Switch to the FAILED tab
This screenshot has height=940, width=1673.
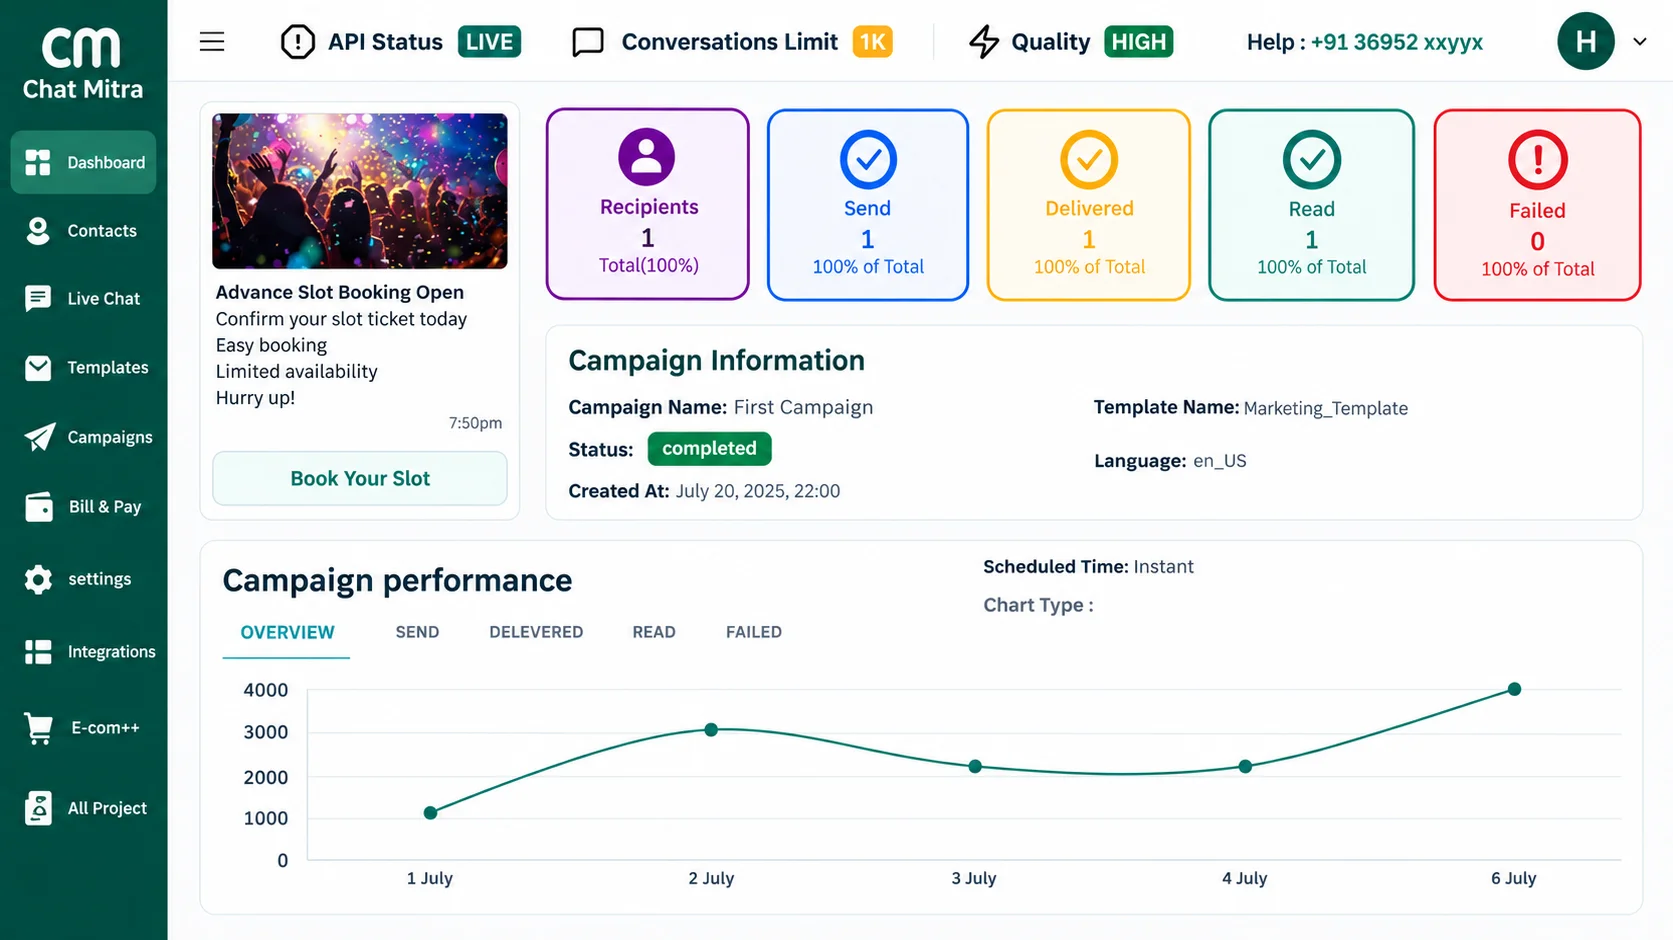[x=754, y=633]
